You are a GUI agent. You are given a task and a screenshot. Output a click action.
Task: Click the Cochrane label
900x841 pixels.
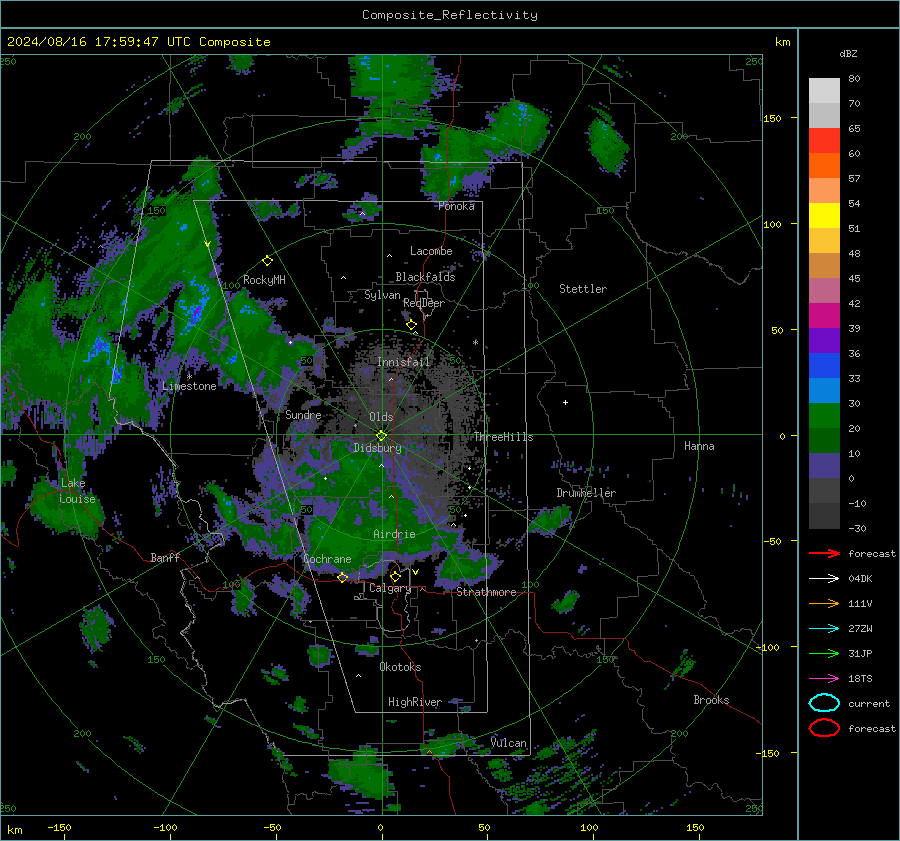(x=327, y=559)
